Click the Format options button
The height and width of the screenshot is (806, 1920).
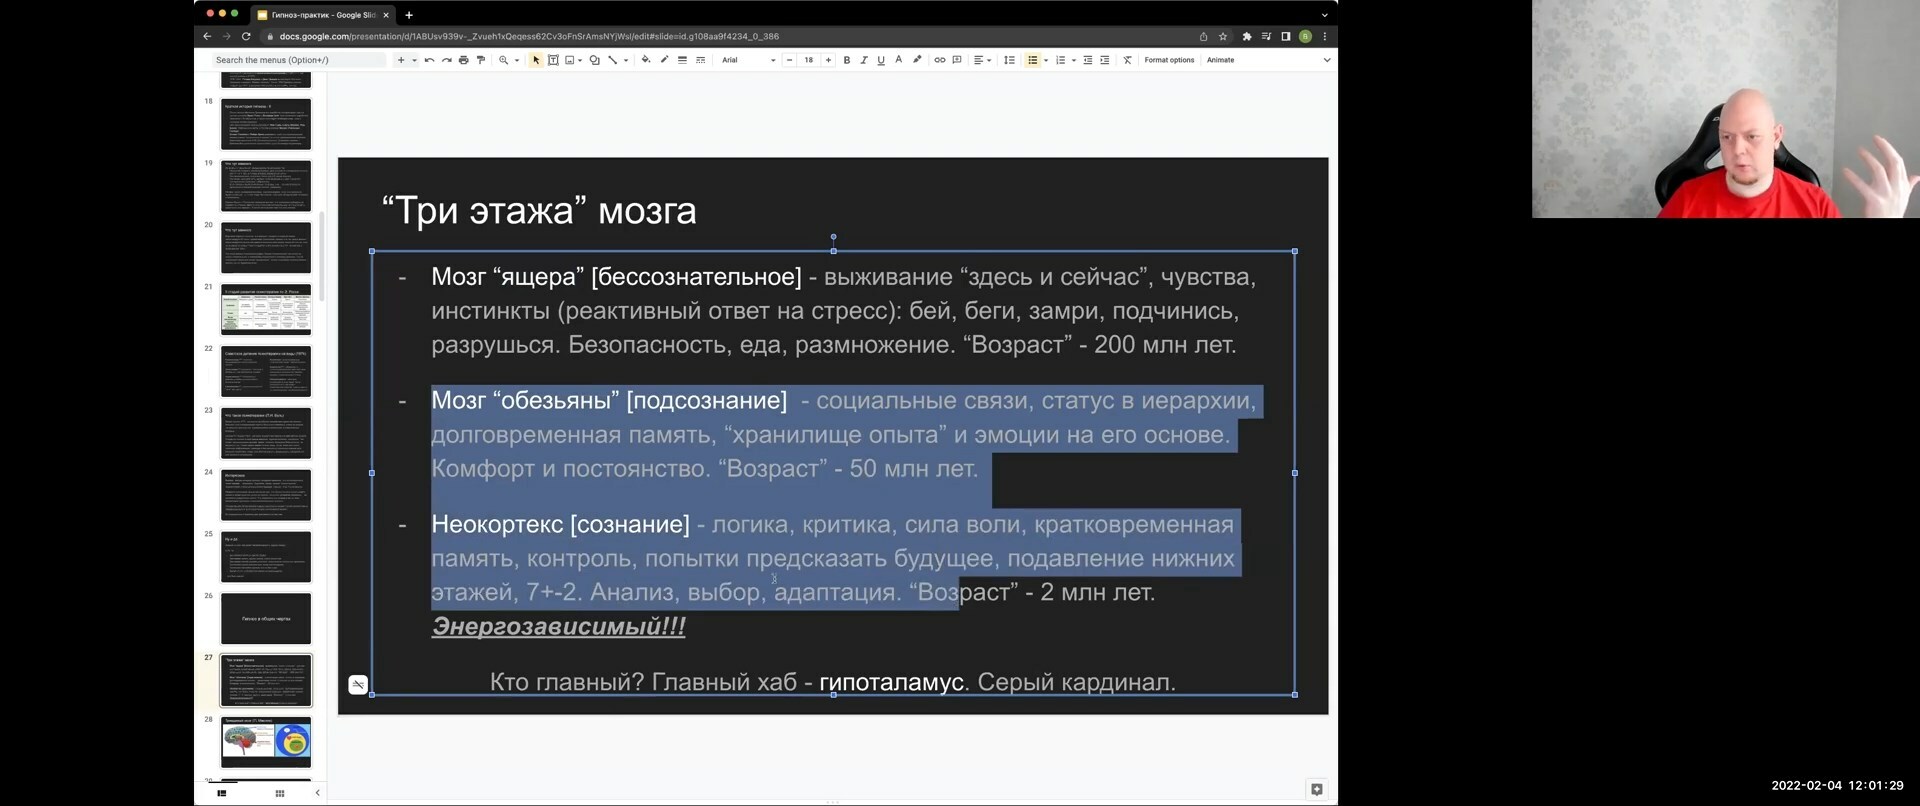tap(1169, 60)
